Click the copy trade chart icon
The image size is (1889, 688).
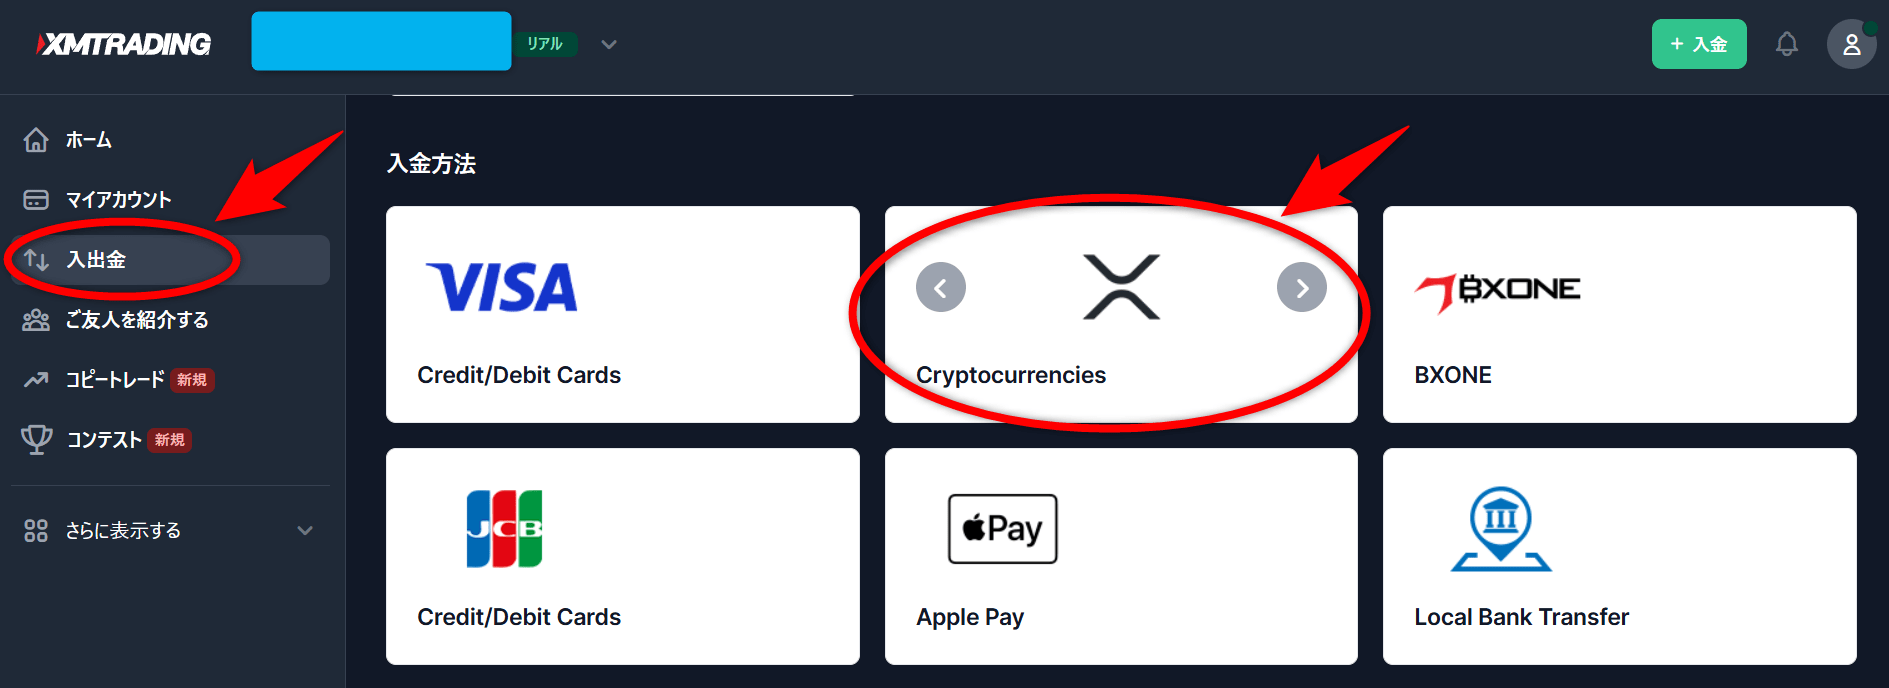click(36, 380)
